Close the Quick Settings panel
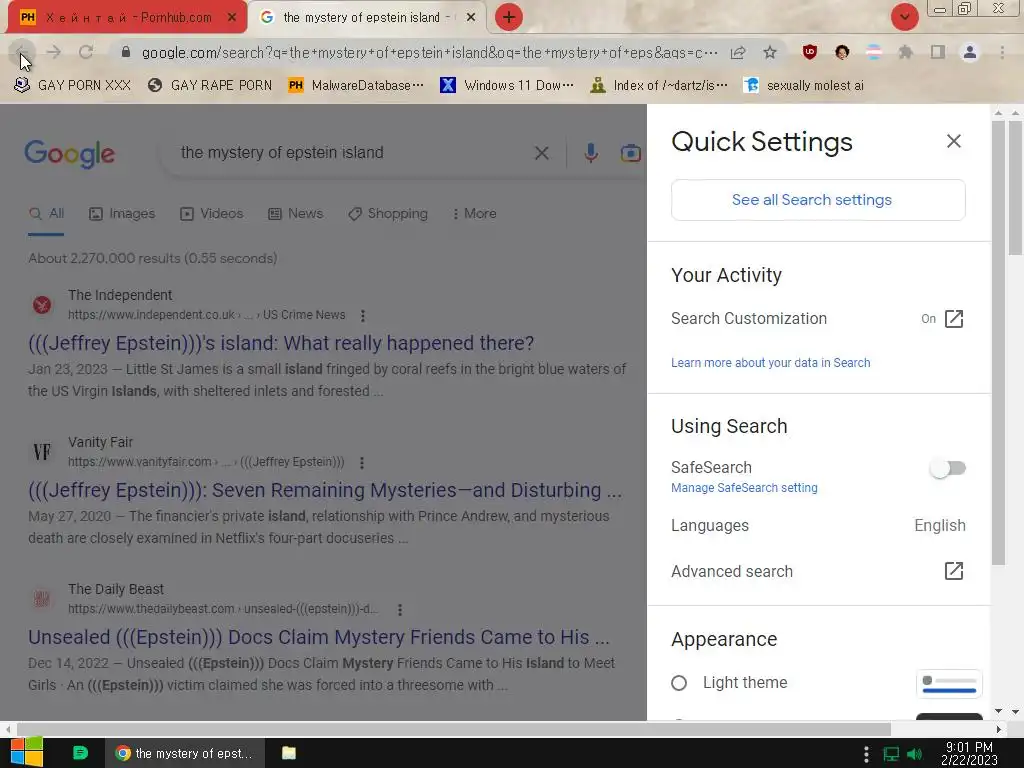The width and height of the screenshot is (1024, 768). click(x=953, y=141)
